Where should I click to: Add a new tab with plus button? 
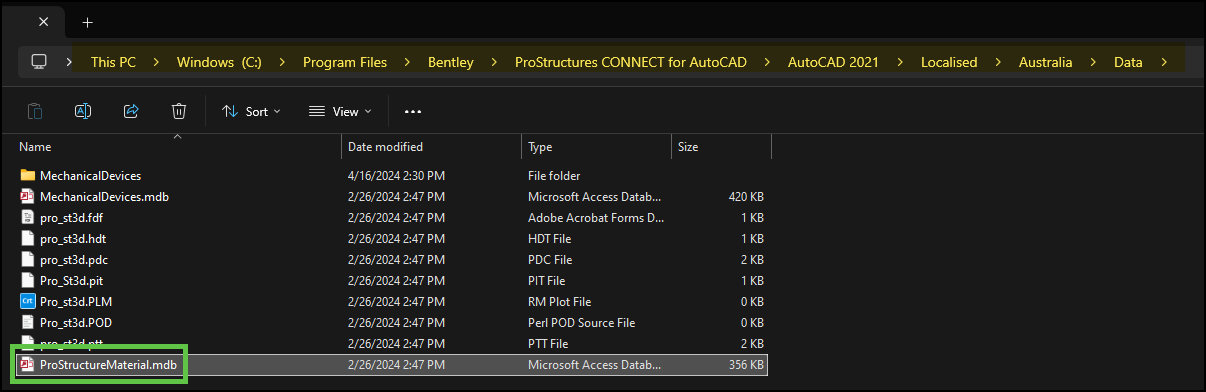click(87, 21)
